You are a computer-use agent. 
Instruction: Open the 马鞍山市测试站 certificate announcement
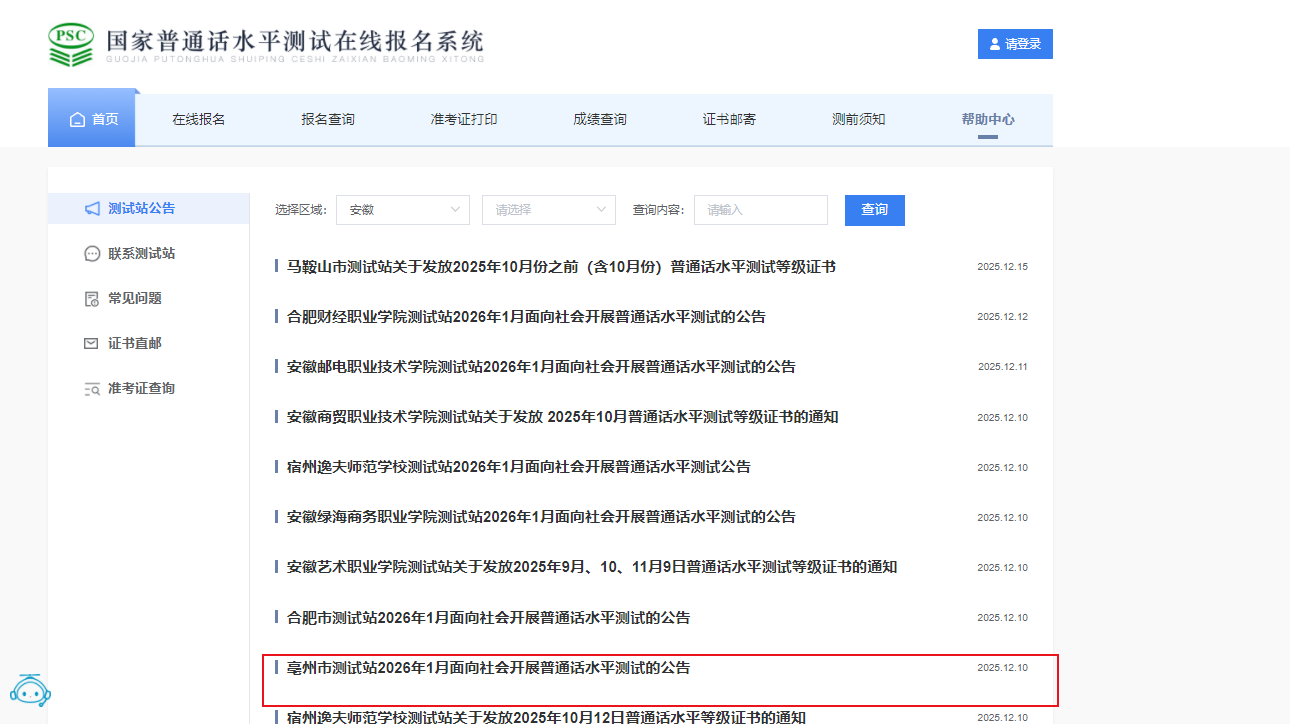[561, 267]
